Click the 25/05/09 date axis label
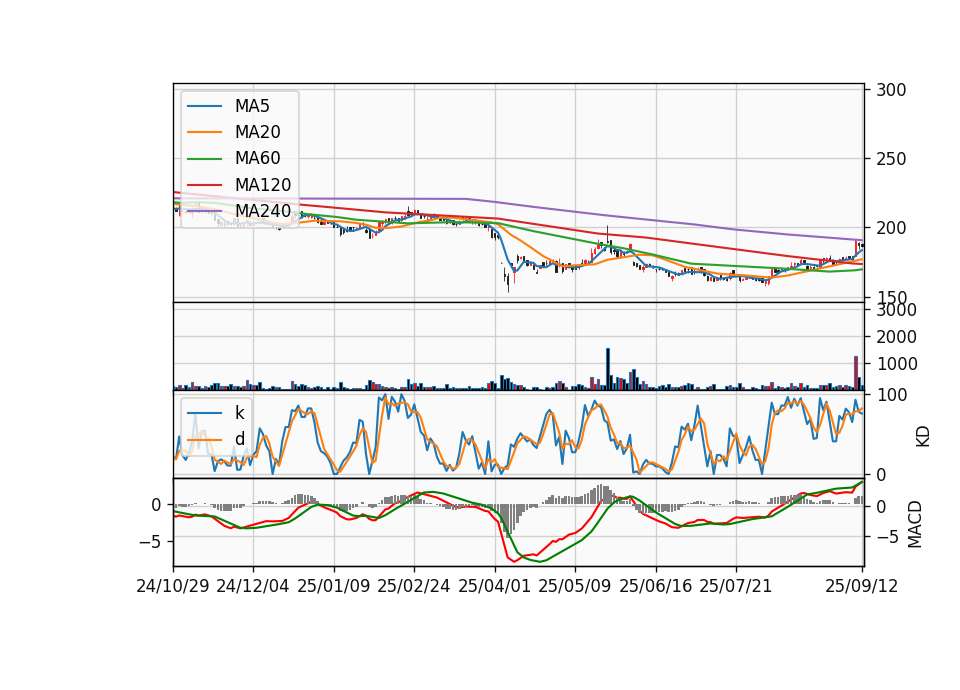 575,587
